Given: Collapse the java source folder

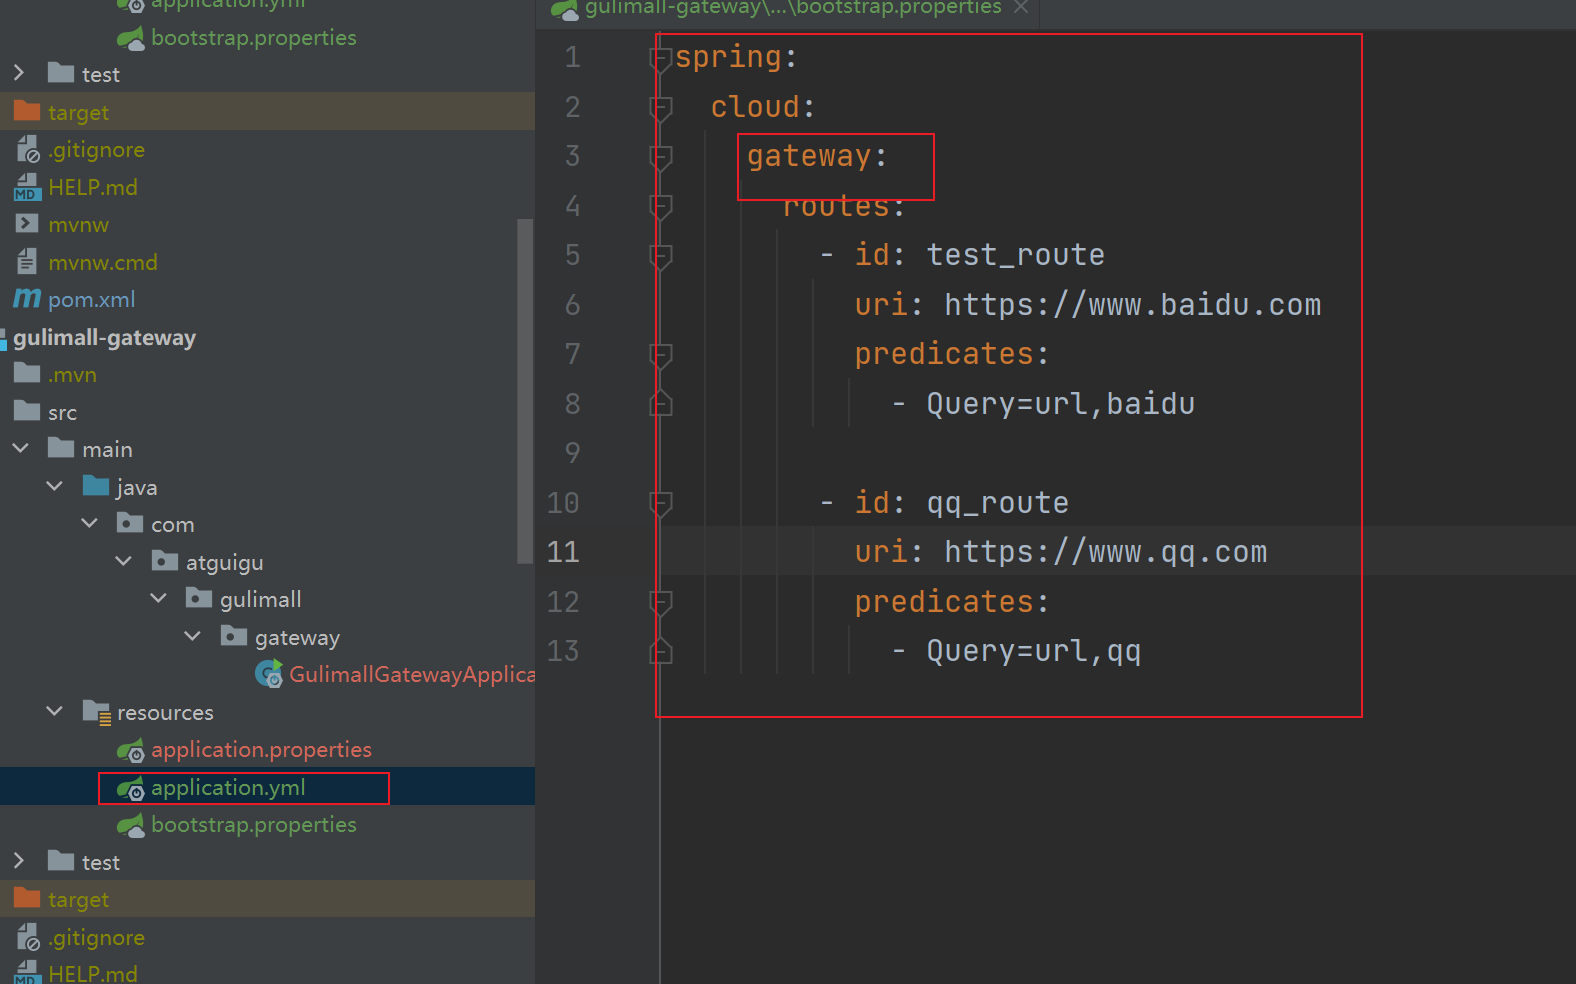Looking at the screenshot, I should point(54,486).
